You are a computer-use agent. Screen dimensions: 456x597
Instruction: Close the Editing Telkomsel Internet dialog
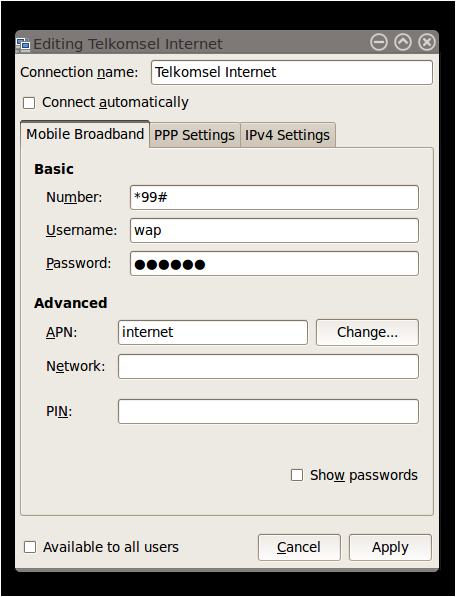coord(427,42)
